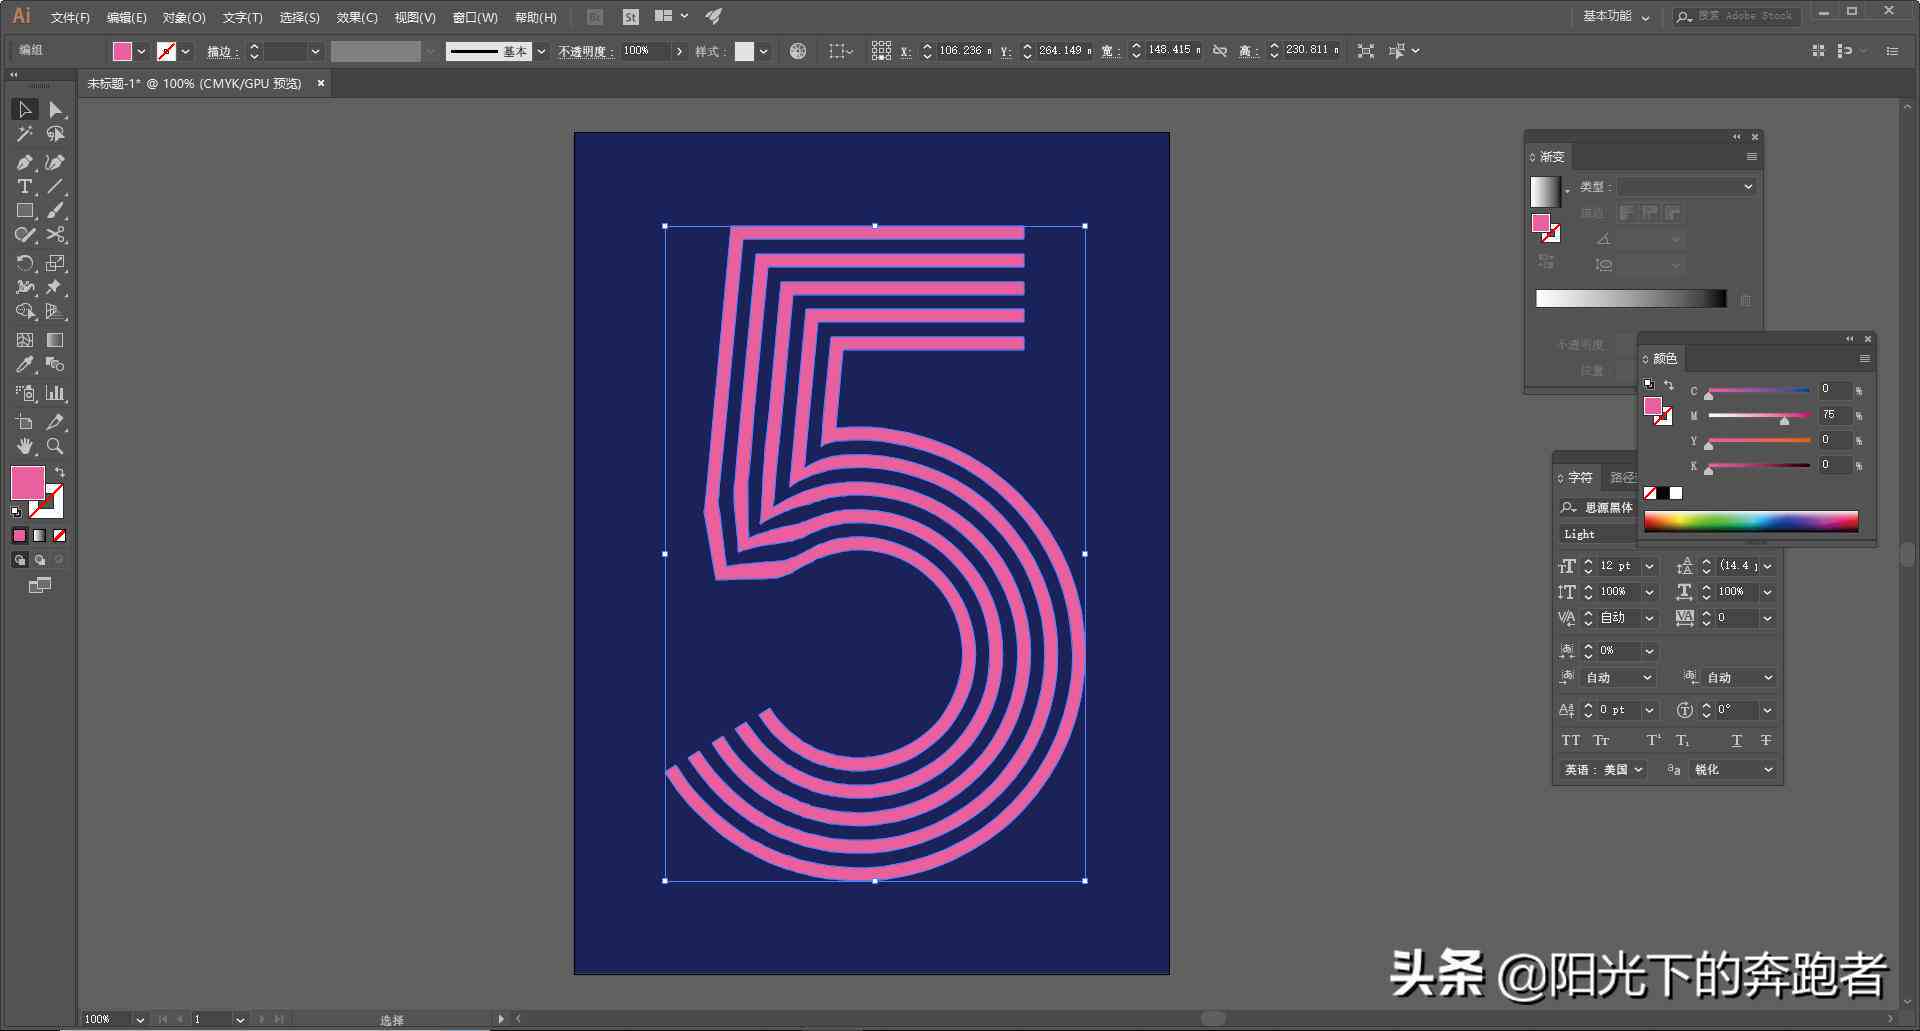Screen dimensions: 1920x1031
Task: Select the Curvature tool
Action: 56,162
